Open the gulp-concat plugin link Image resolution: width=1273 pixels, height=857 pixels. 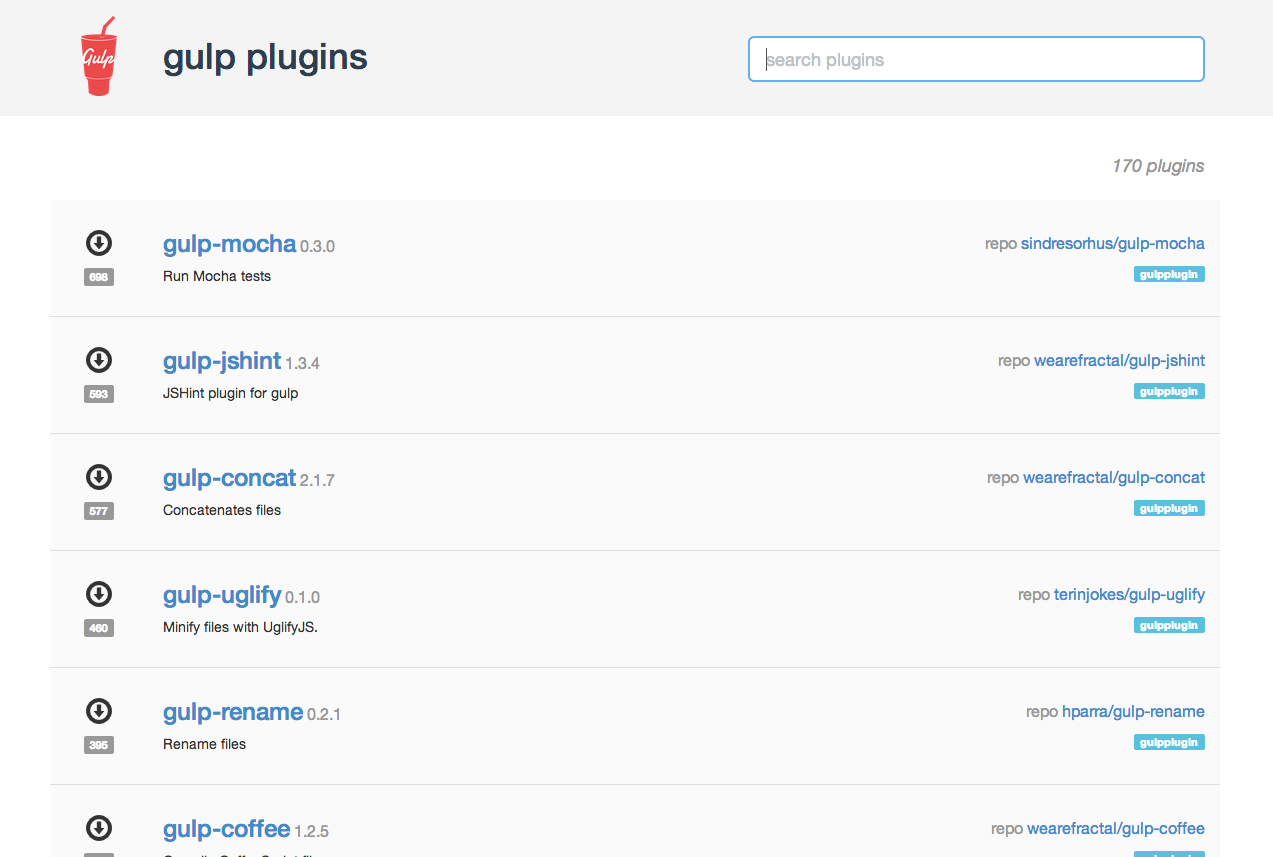(229, 478)
